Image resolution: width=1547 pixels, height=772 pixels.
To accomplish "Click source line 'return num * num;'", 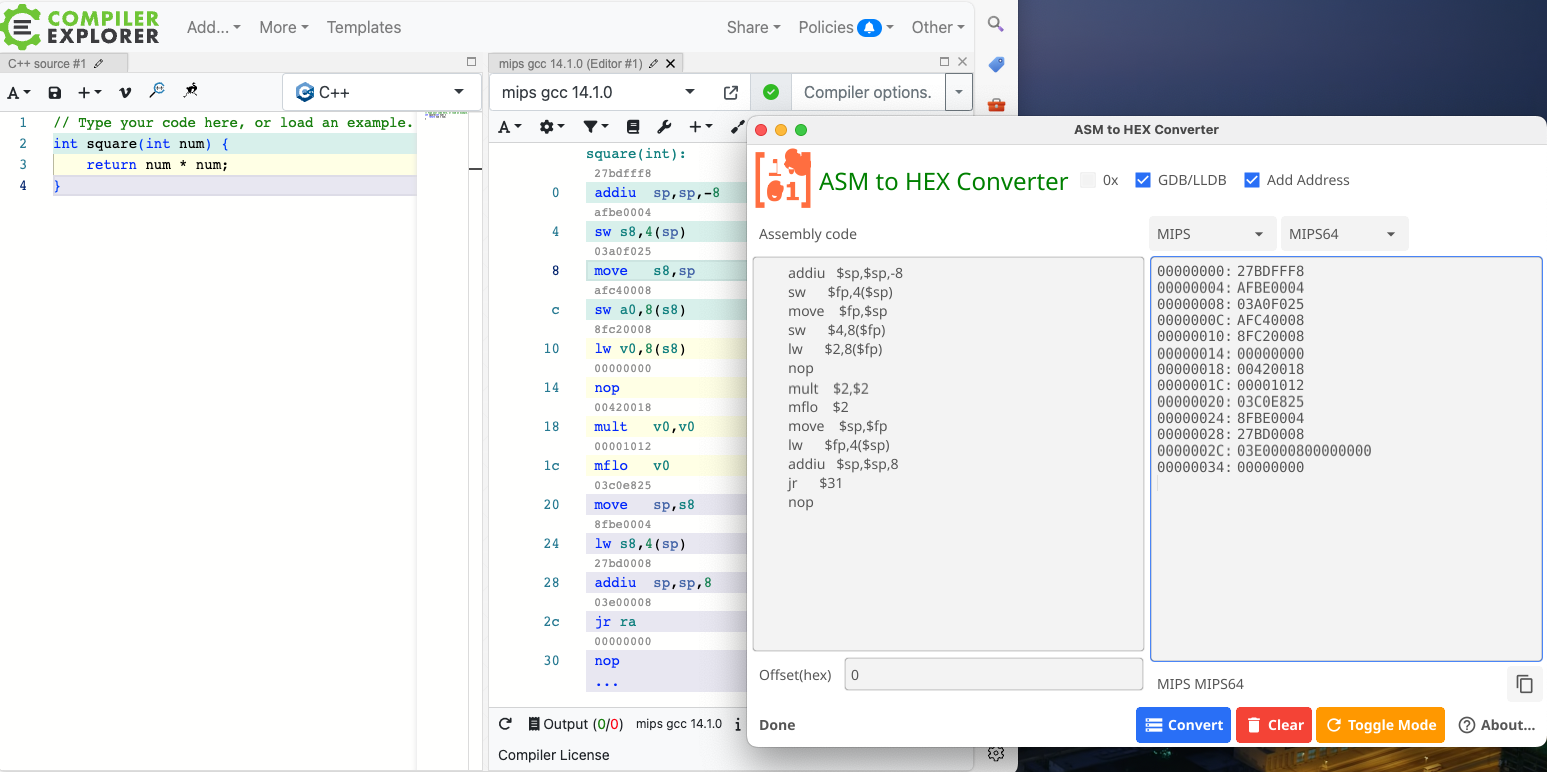I will click(x=234, y=165).
